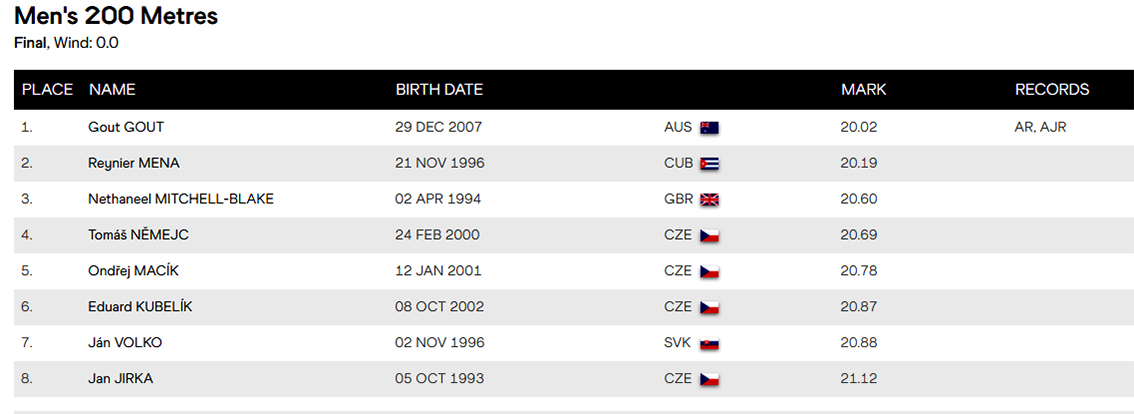The height and width of the screenshot is (414, 1134).
Task: Open Gout GOUT athlete profile
Action: point(126,127)
